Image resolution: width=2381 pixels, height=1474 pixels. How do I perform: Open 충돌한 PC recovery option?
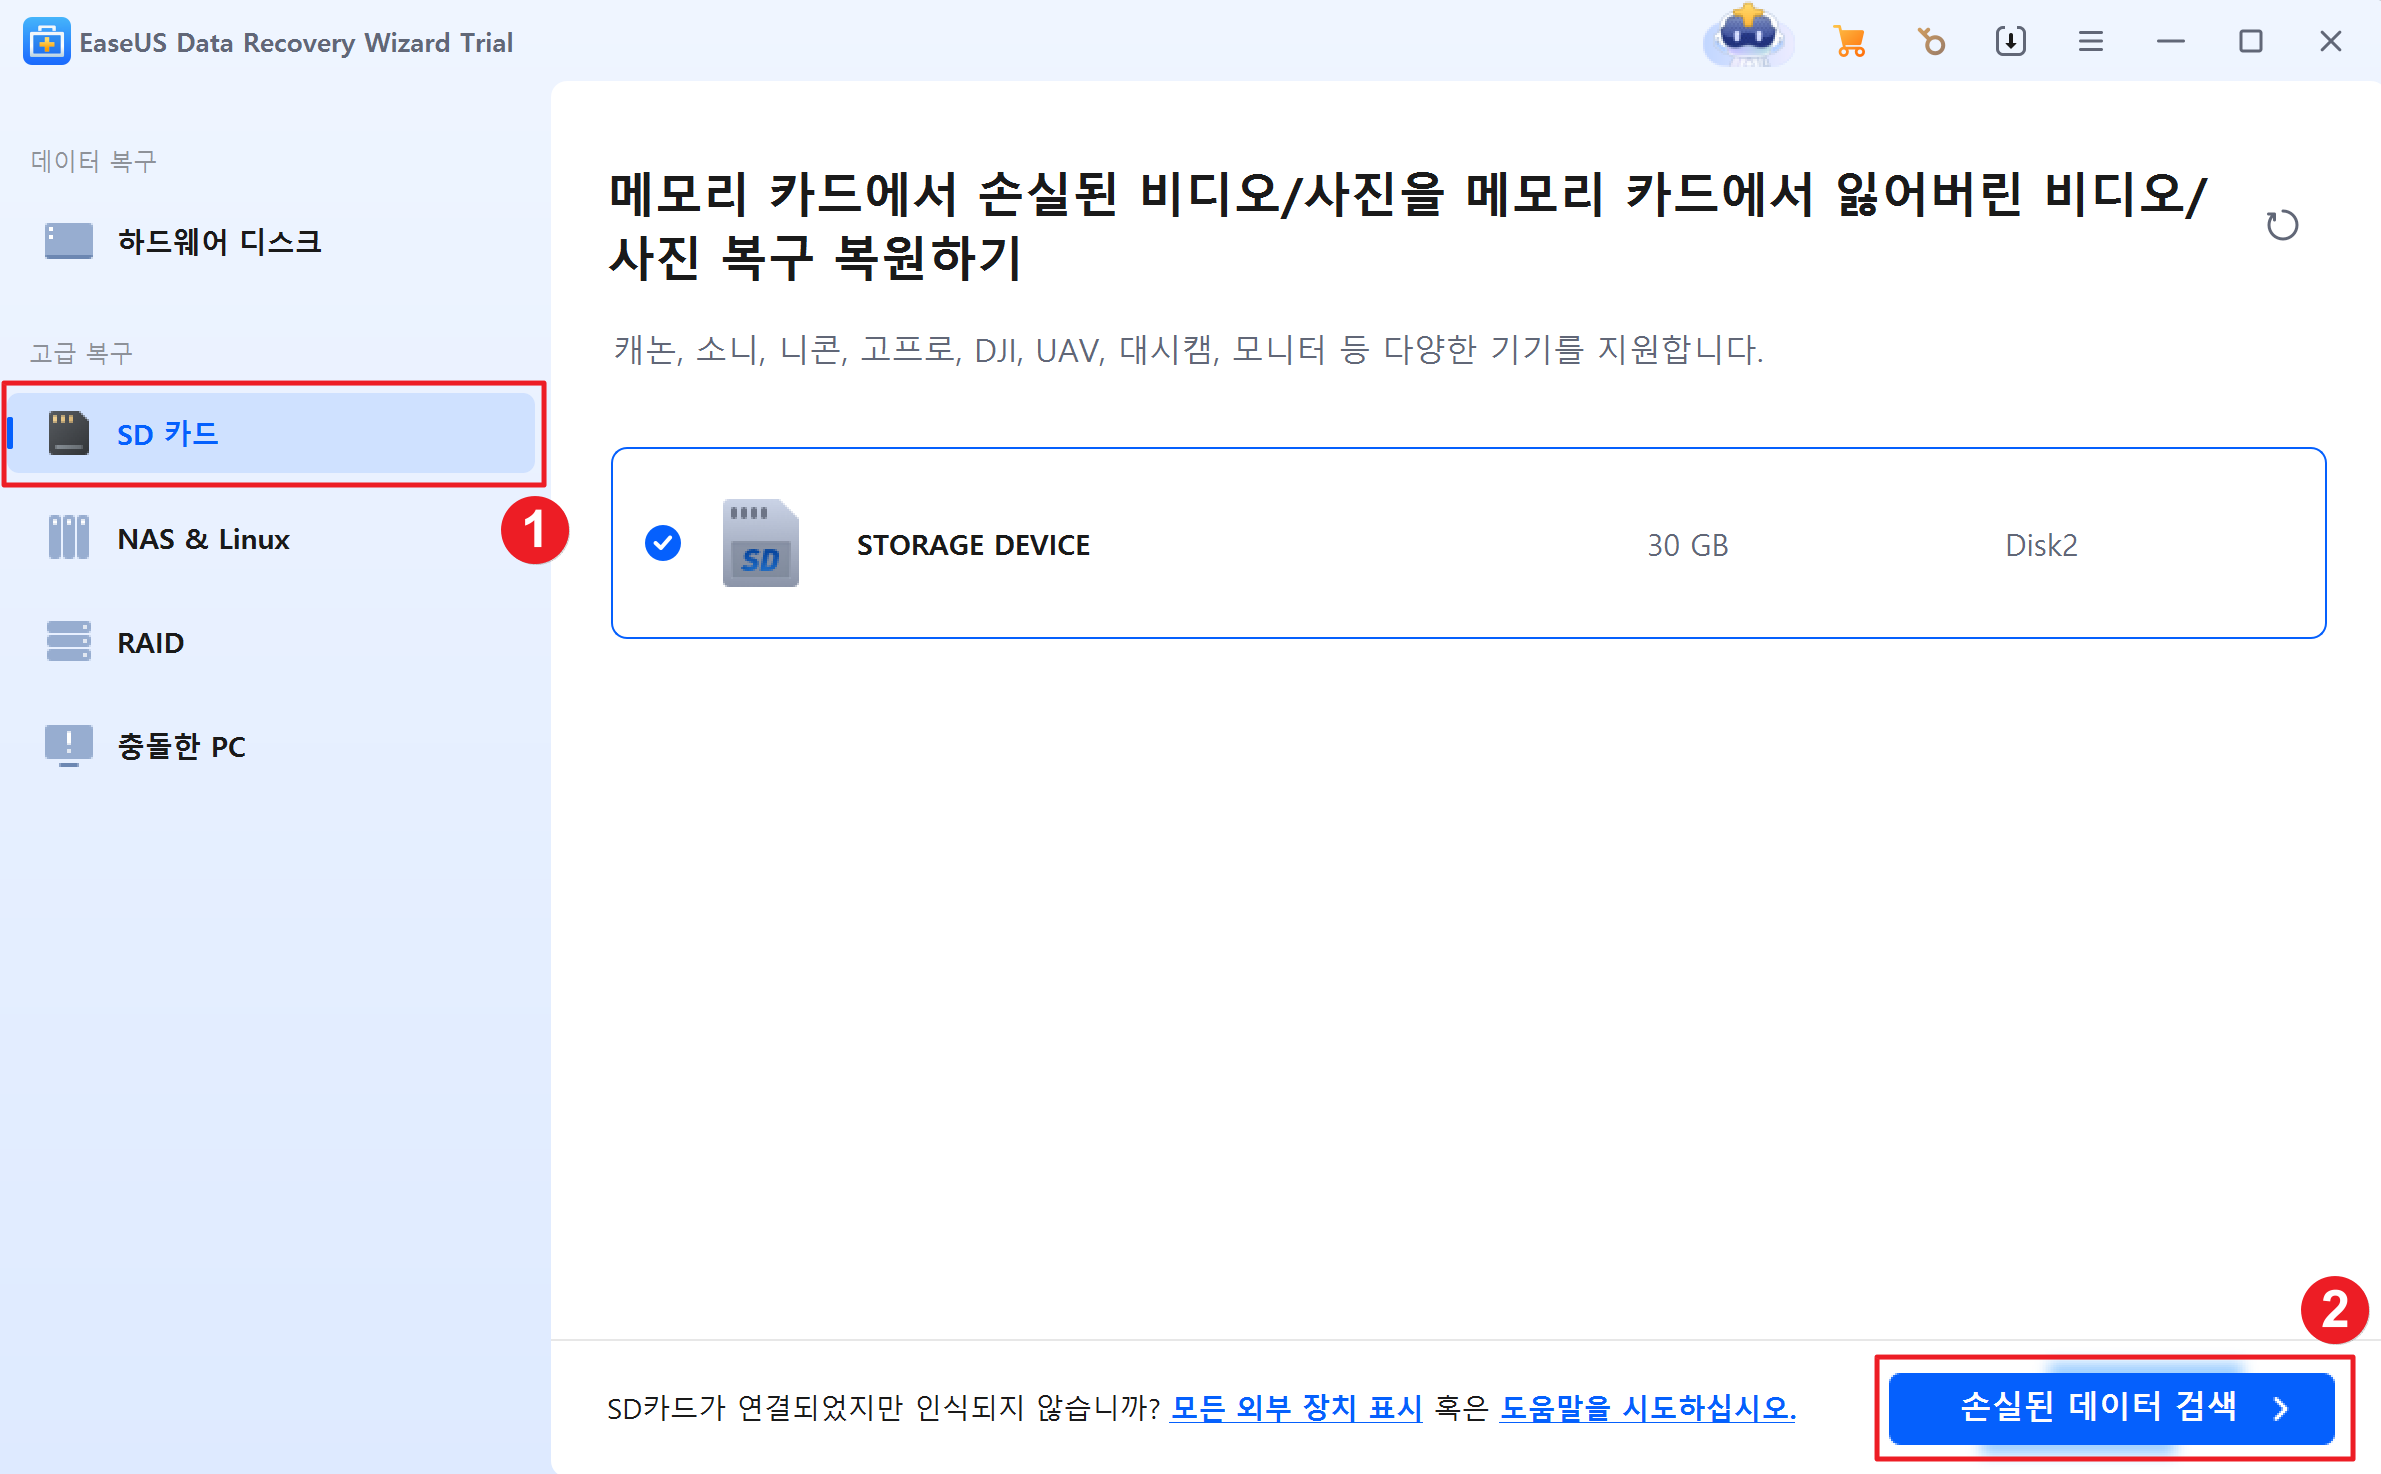click(181, 746)
